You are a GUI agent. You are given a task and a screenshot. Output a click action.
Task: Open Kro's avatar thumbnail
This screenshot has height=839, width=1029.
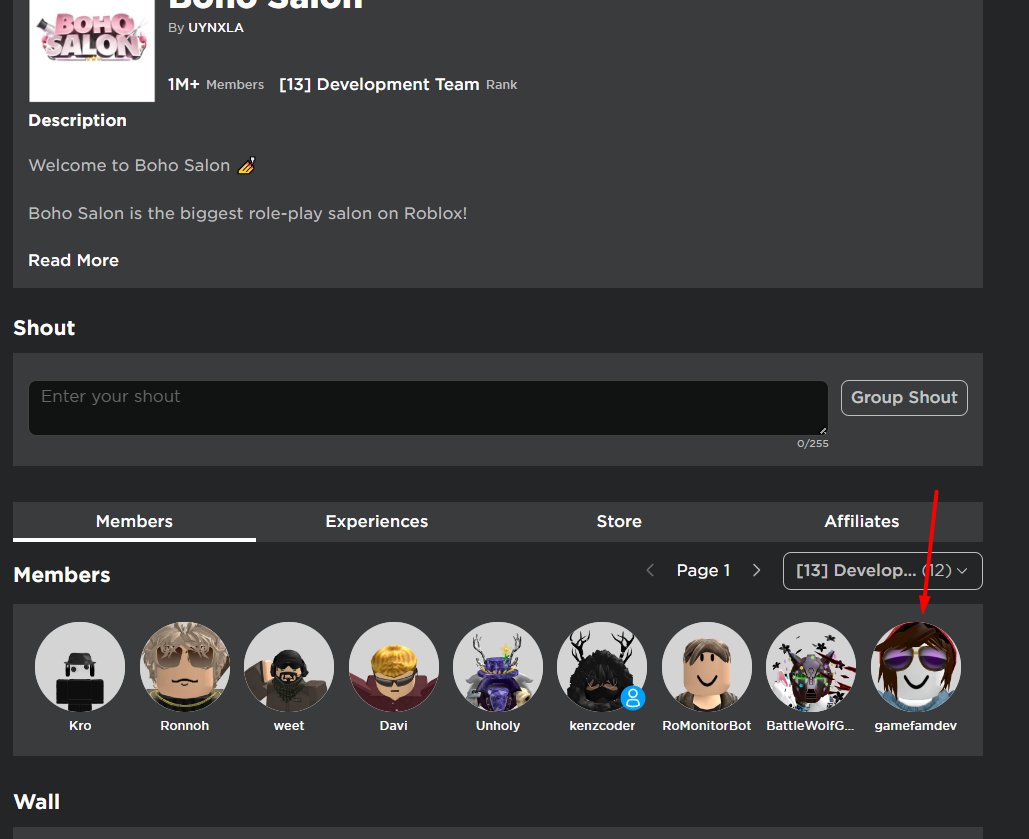coord(80,667)
